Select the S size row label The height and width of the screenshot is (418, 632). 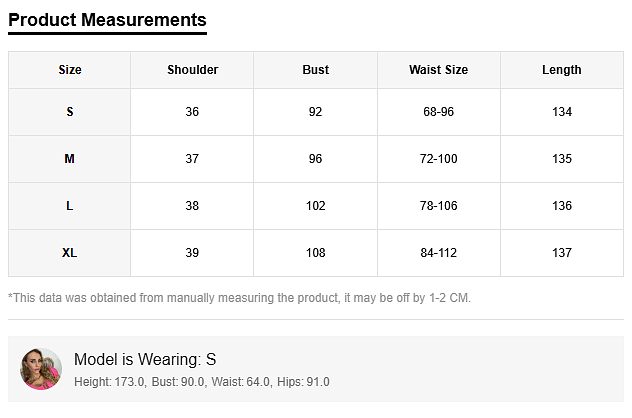(x=70, y=112)
